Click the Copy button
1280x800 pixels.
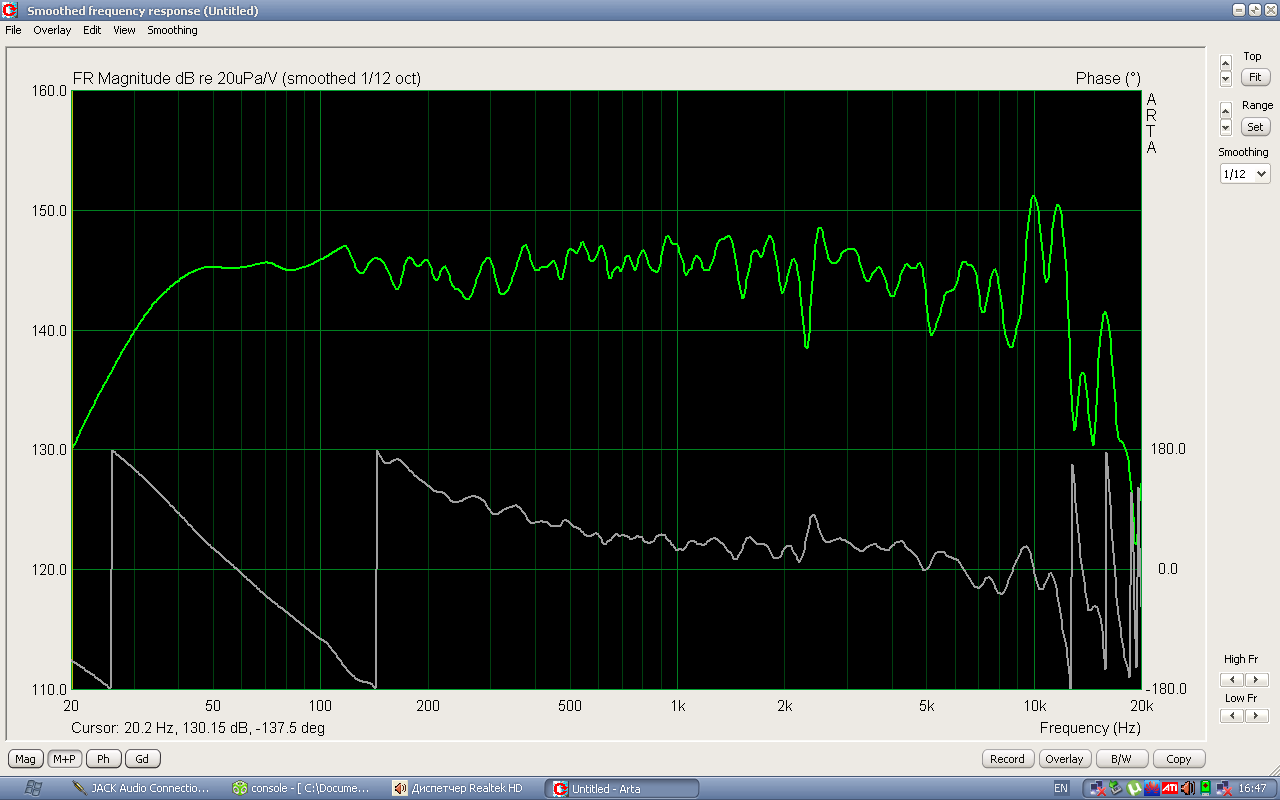point(1179,759)
